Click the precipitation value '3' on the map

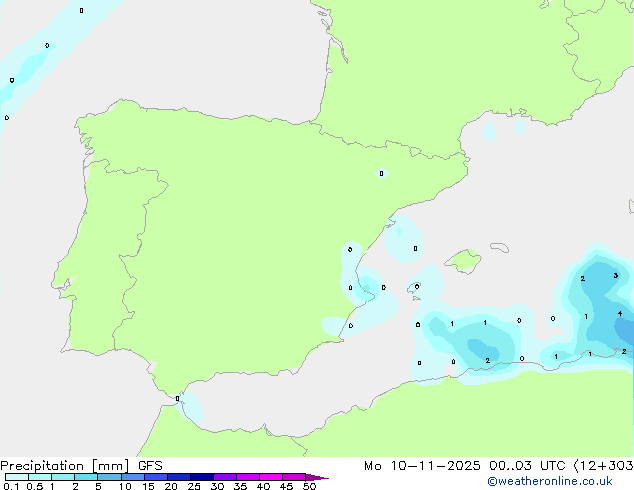(615, 275)
